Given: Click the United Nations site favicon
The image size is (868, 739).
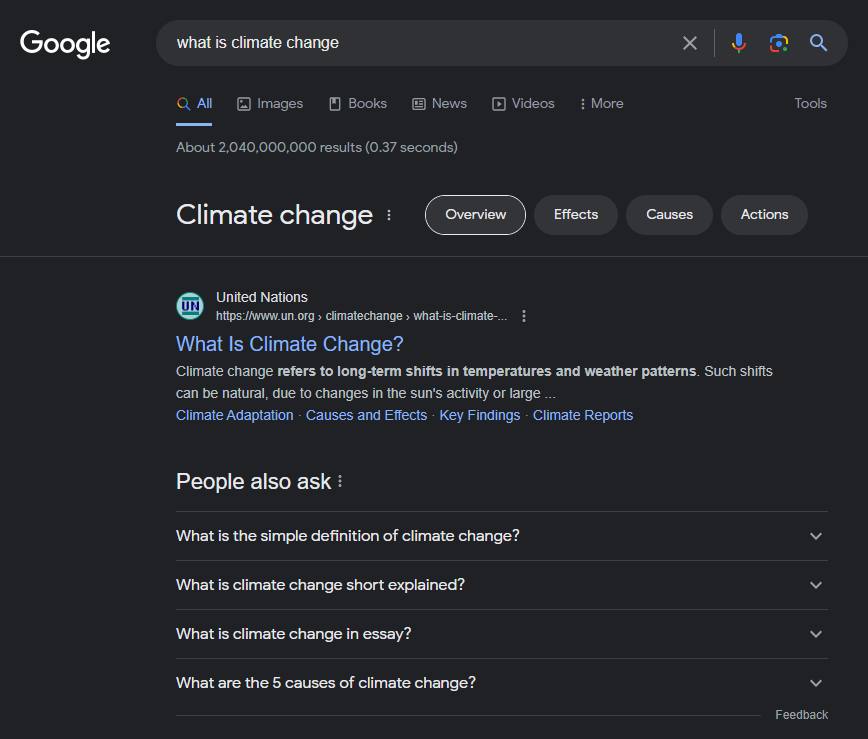Looking at the screenshot, I should [190, 306].
